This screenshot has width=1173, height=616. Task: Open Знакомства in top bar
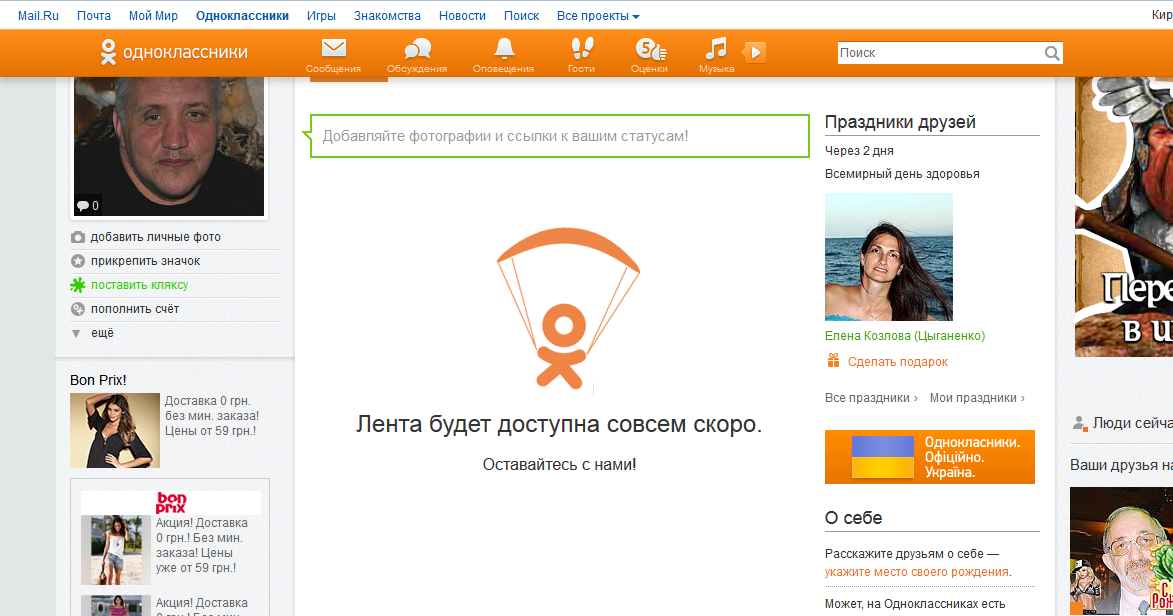388,16
